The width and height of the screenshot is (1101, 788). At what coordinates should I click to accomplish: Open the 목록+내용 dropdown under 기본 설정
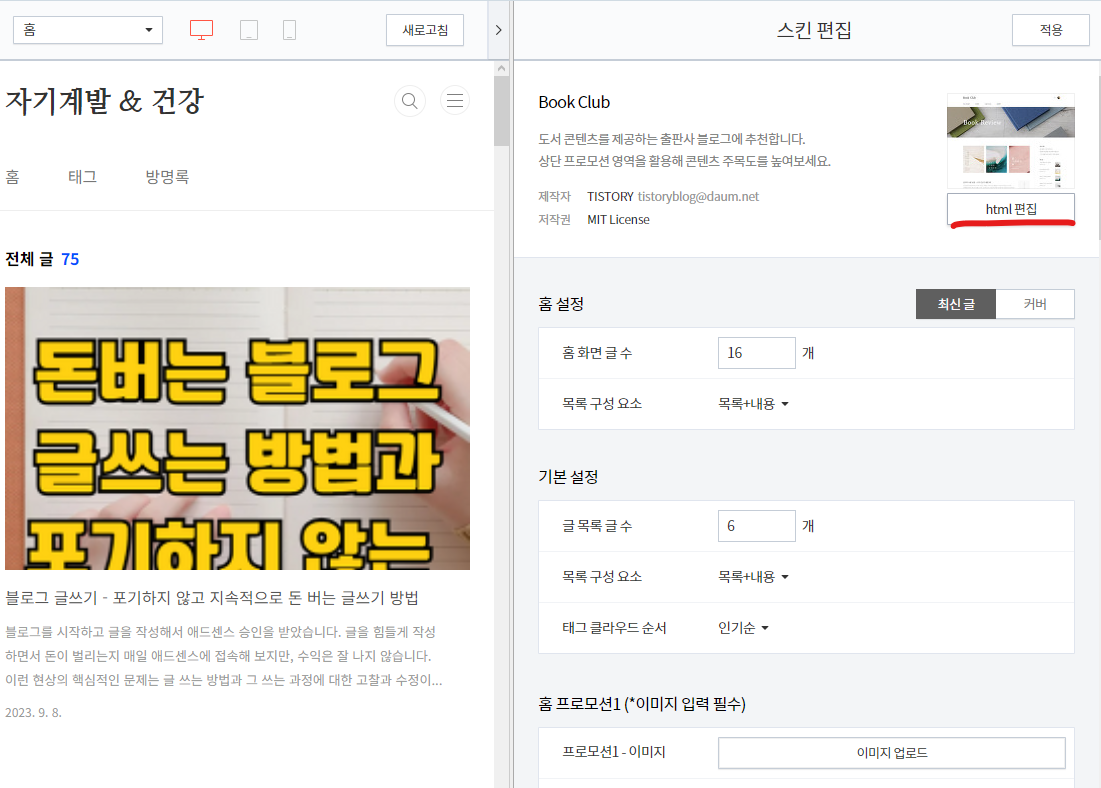(754, 577)
